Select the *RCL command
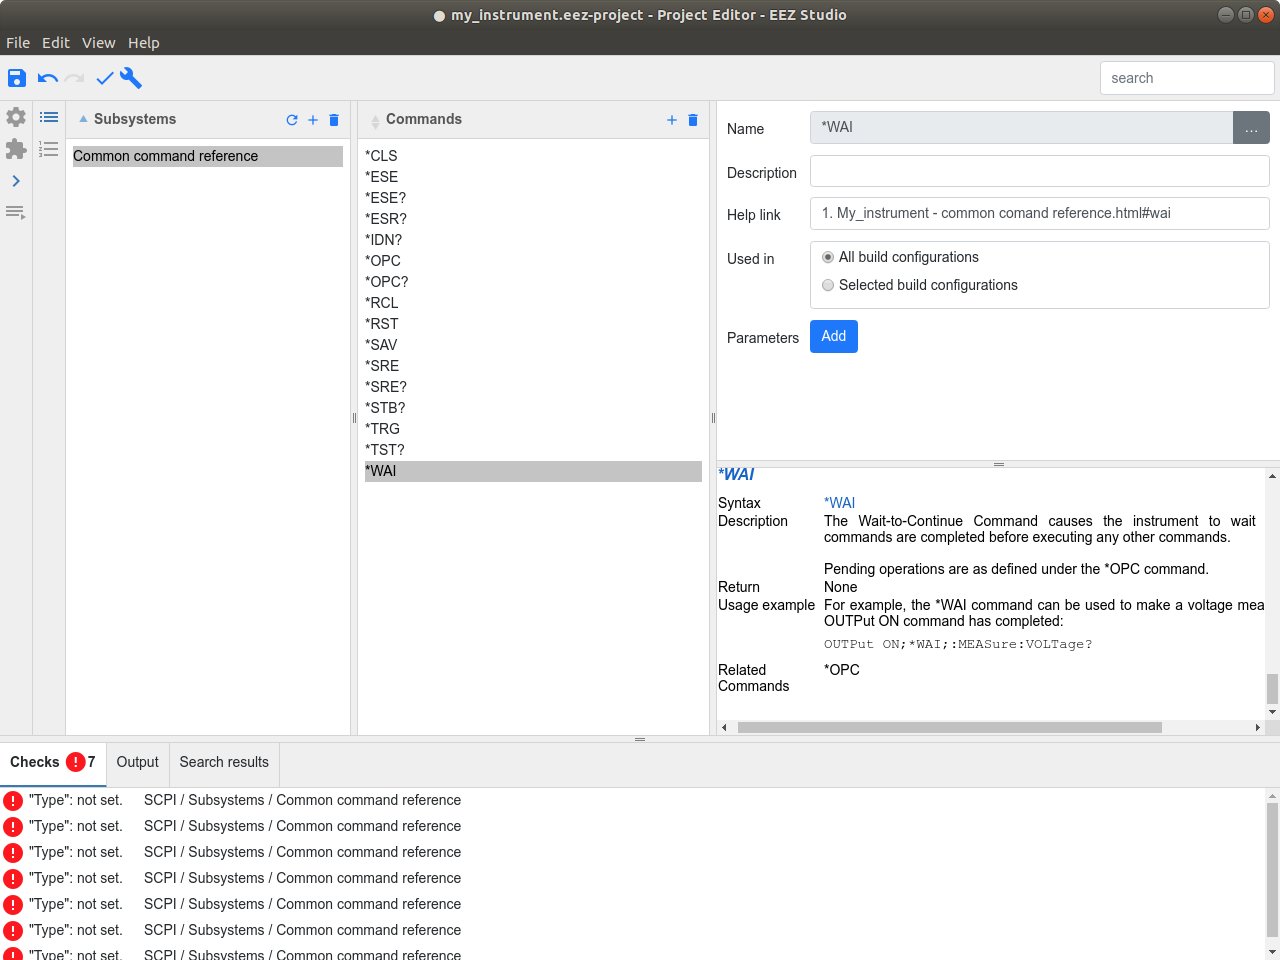 point(533,303)
